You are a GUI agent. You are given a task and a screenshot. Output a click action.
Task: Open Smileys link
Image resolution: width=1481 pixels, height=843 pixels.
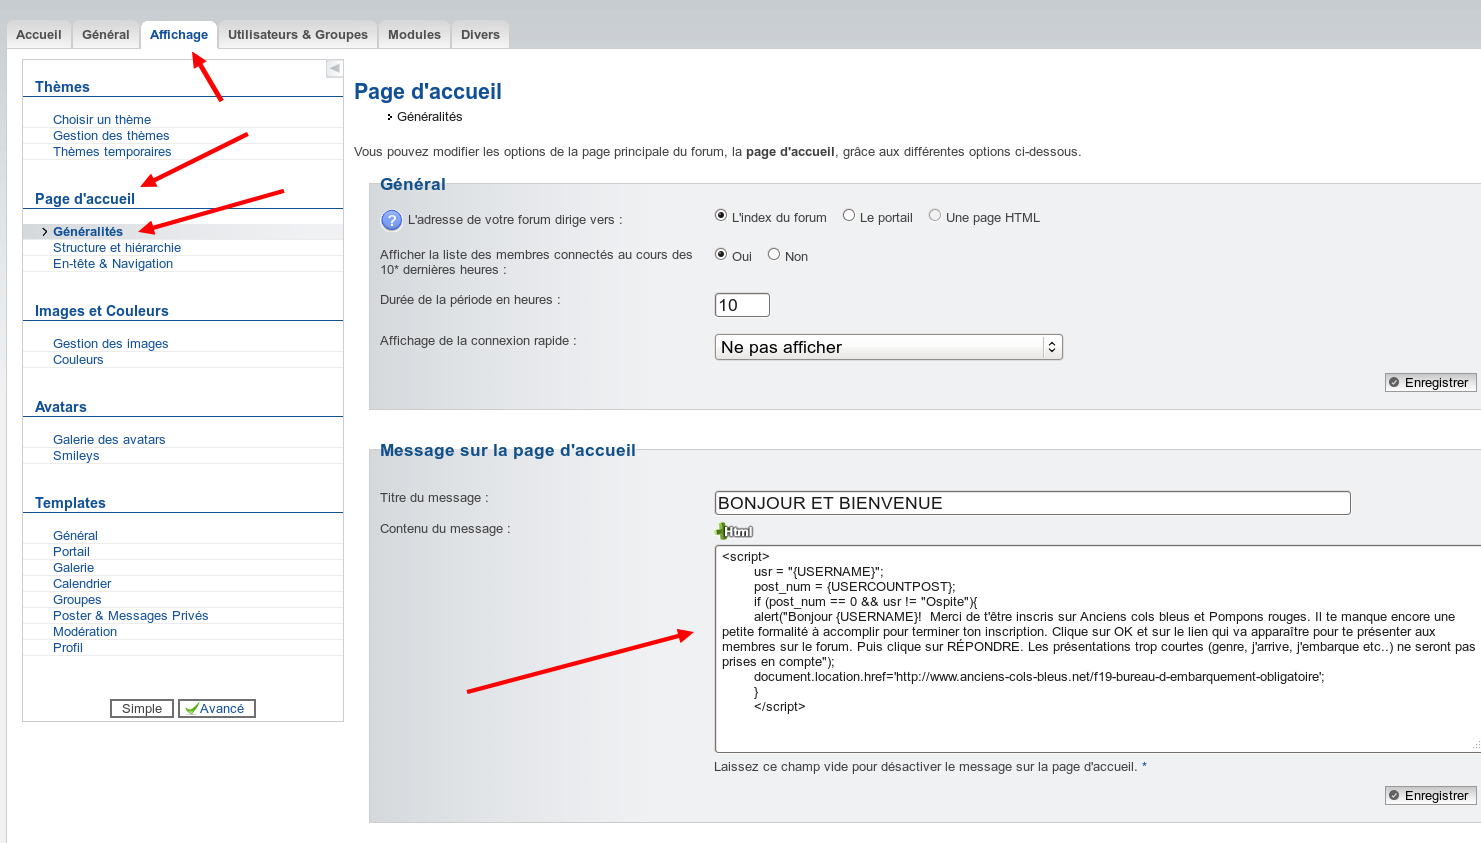(76, 455)
